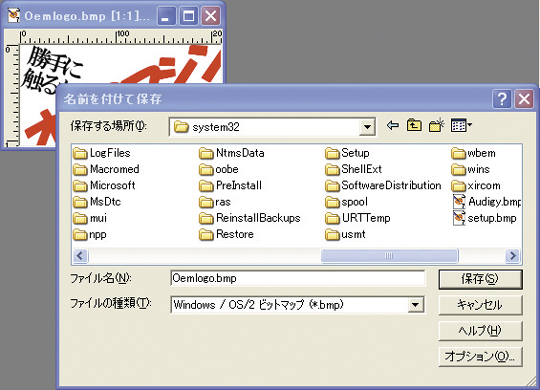Select the usmt folder
Image resolution: width=540 pixels, height=390 pixels.
click(345, 234)
